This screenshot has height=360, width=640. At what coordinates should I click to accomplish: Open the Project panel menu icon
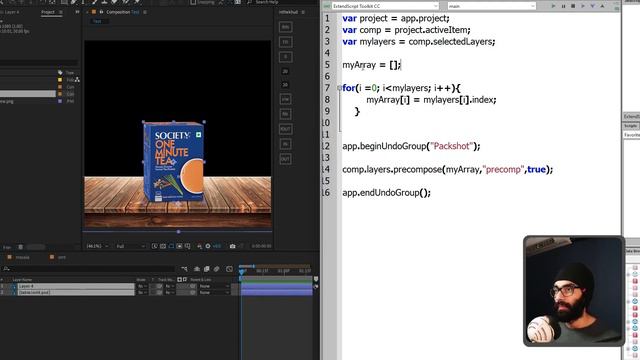(x=61, y=12)
